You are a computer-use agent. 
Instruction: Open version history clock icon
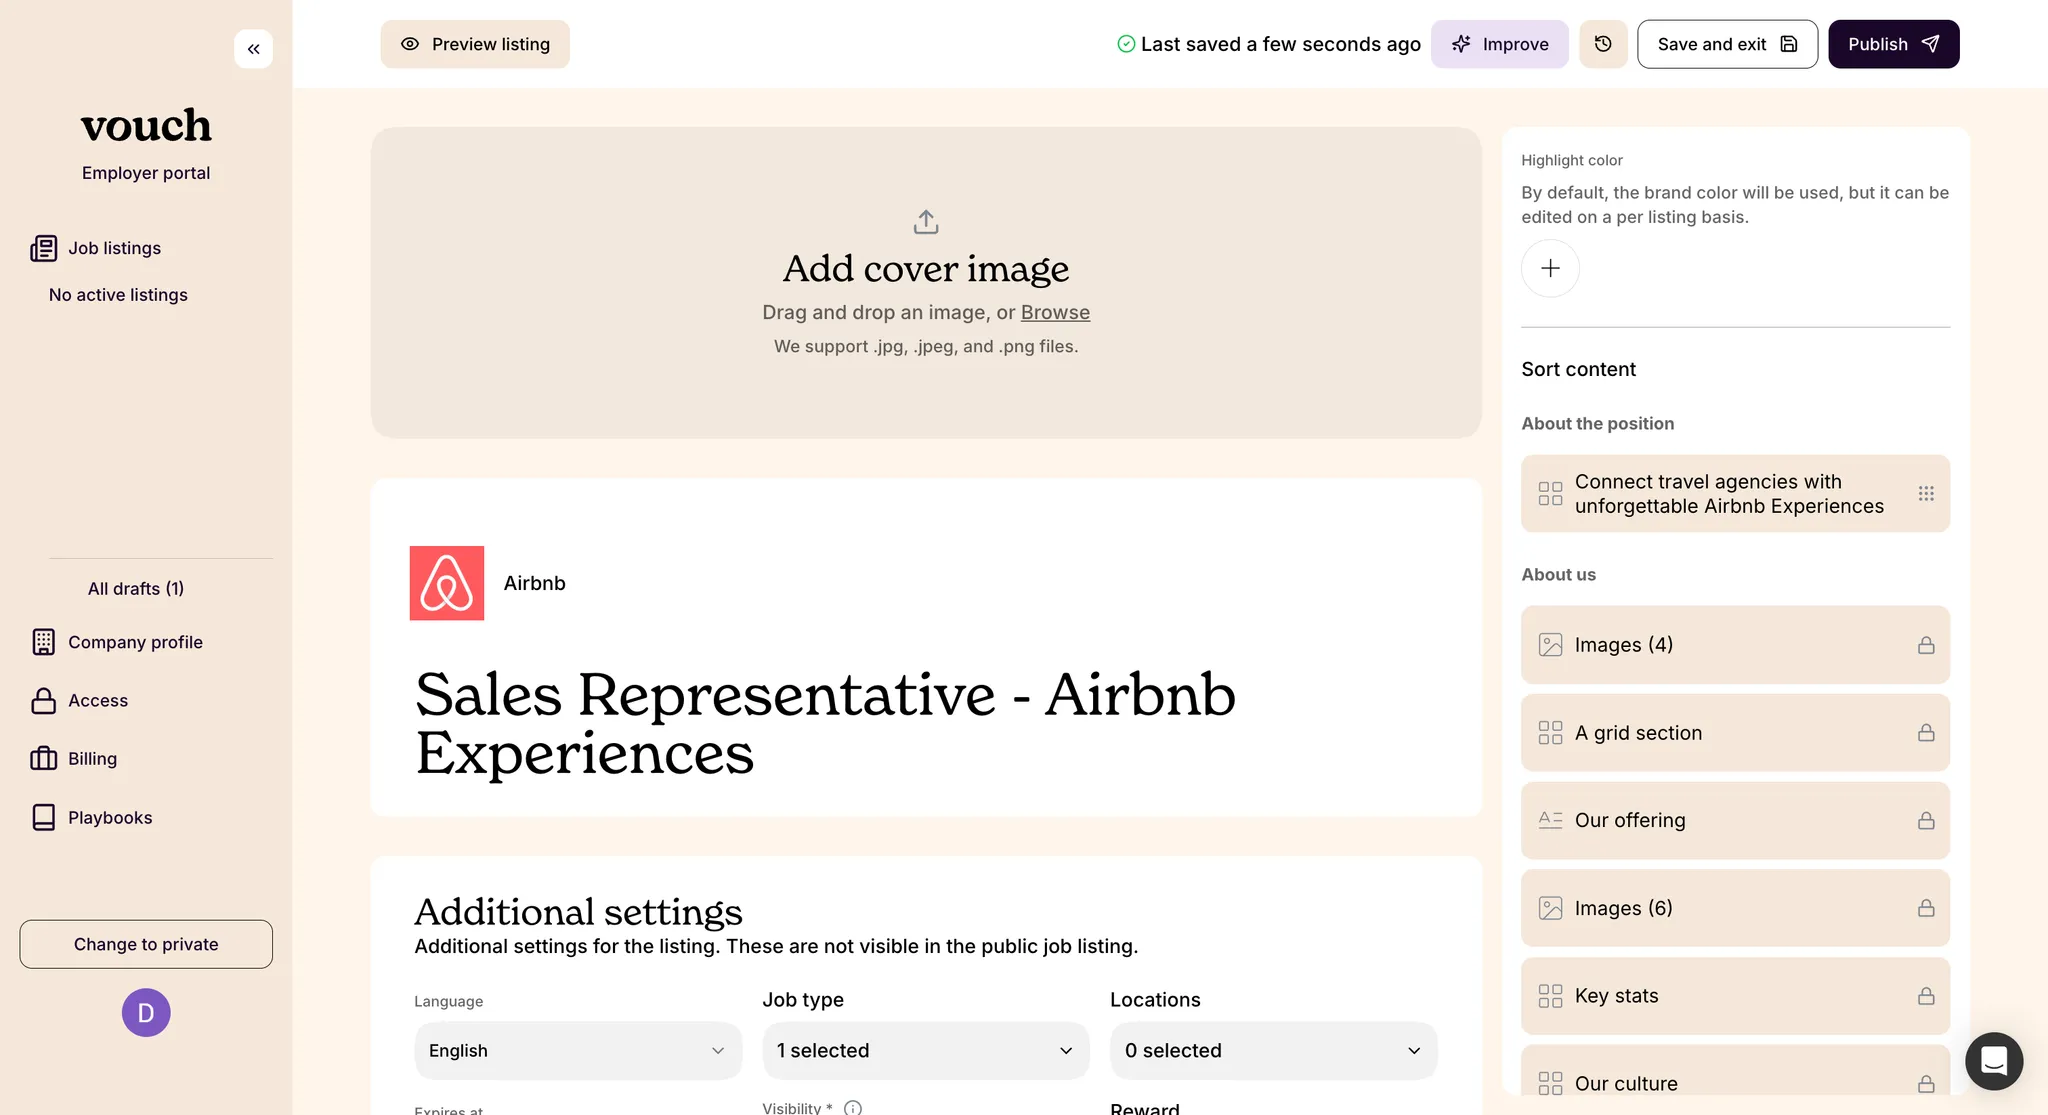[1603, 44]
